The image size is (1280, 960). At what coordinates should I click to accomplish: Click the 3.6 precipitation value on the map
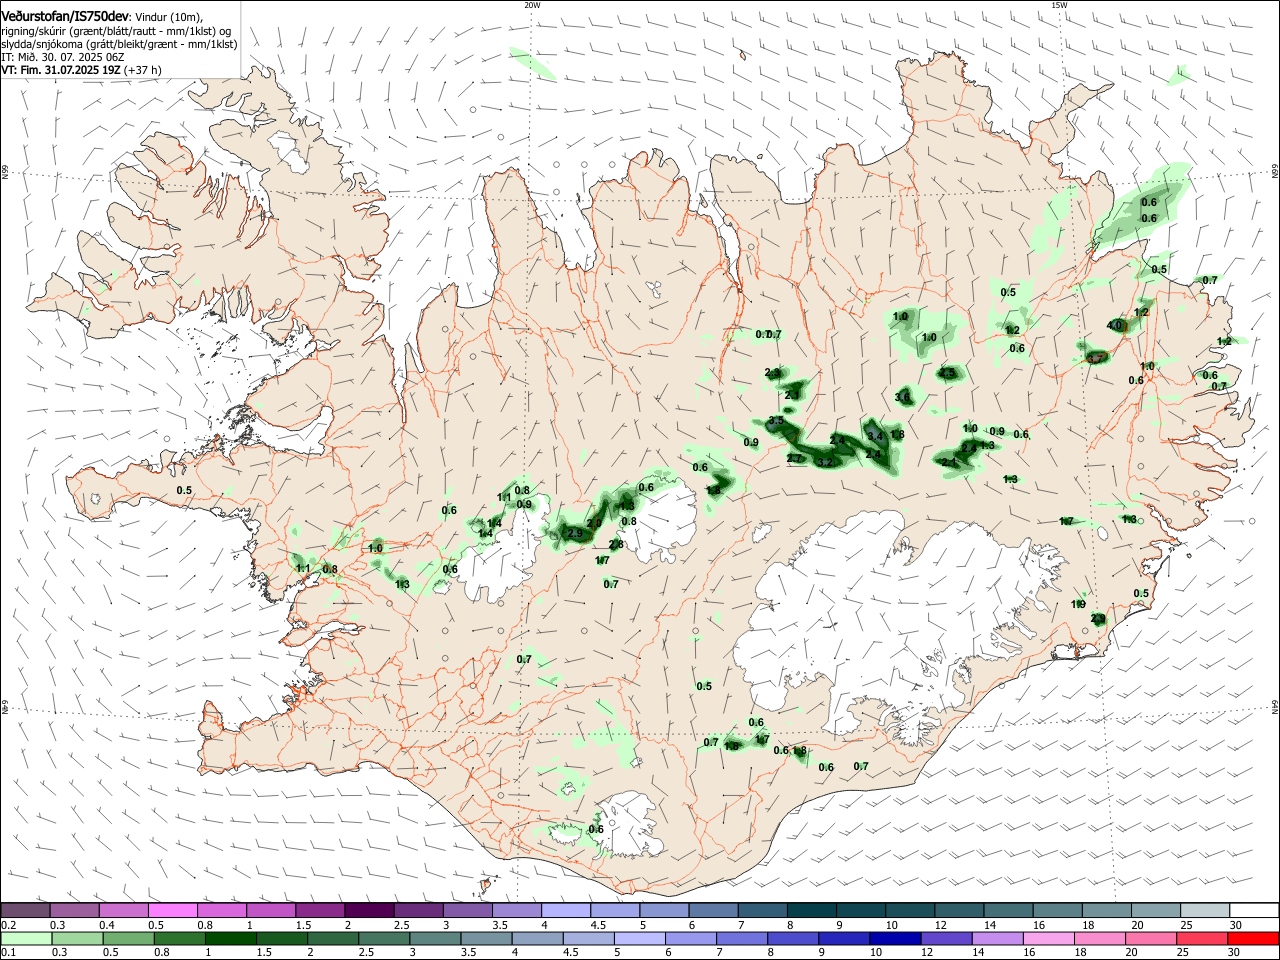click(x=903, y=397)
